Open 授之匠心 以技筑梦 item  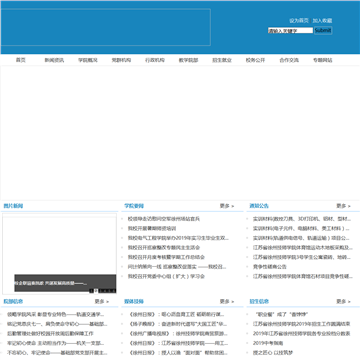tap(273, 353)
